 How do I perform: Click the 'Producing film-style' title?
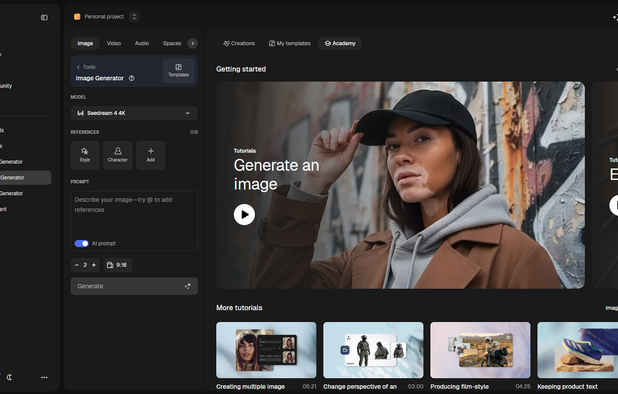pyautogui.click(x=460, y=387)
